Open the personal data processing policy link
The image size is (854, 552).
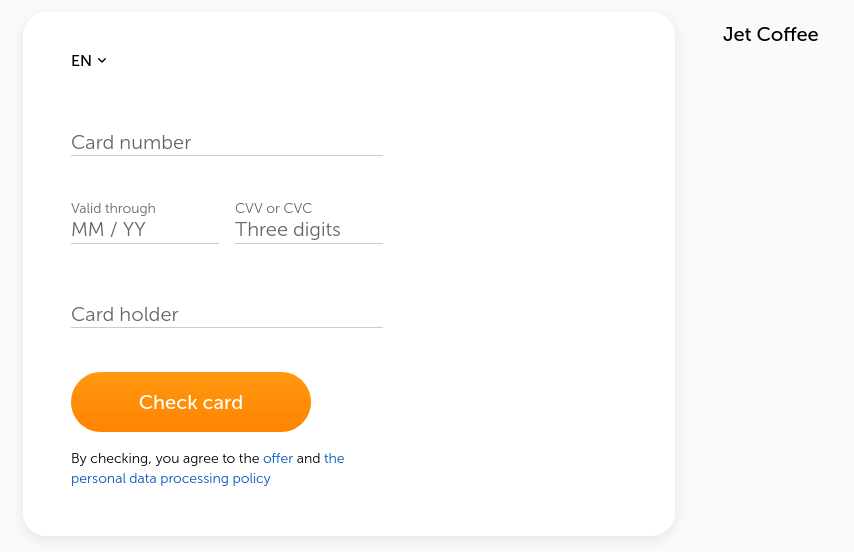(x=170, y=479)
